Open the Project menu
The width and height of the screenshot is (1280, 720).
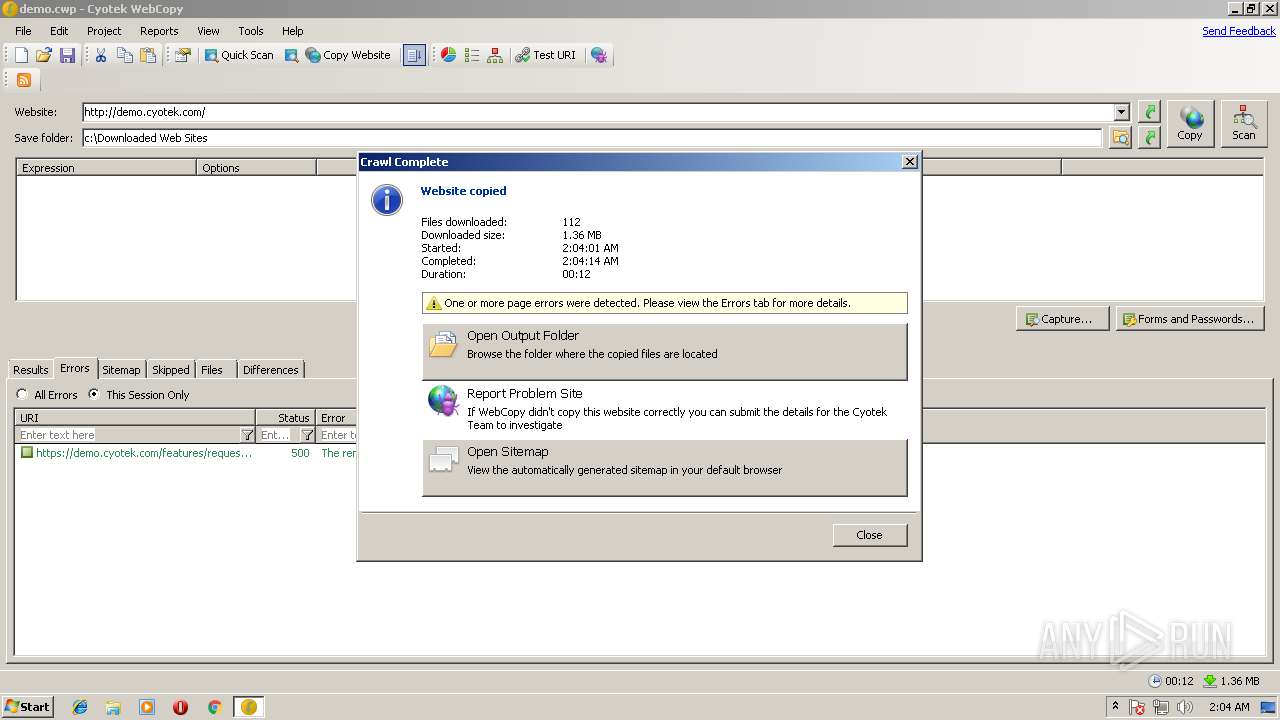click(x=104, y=31)
